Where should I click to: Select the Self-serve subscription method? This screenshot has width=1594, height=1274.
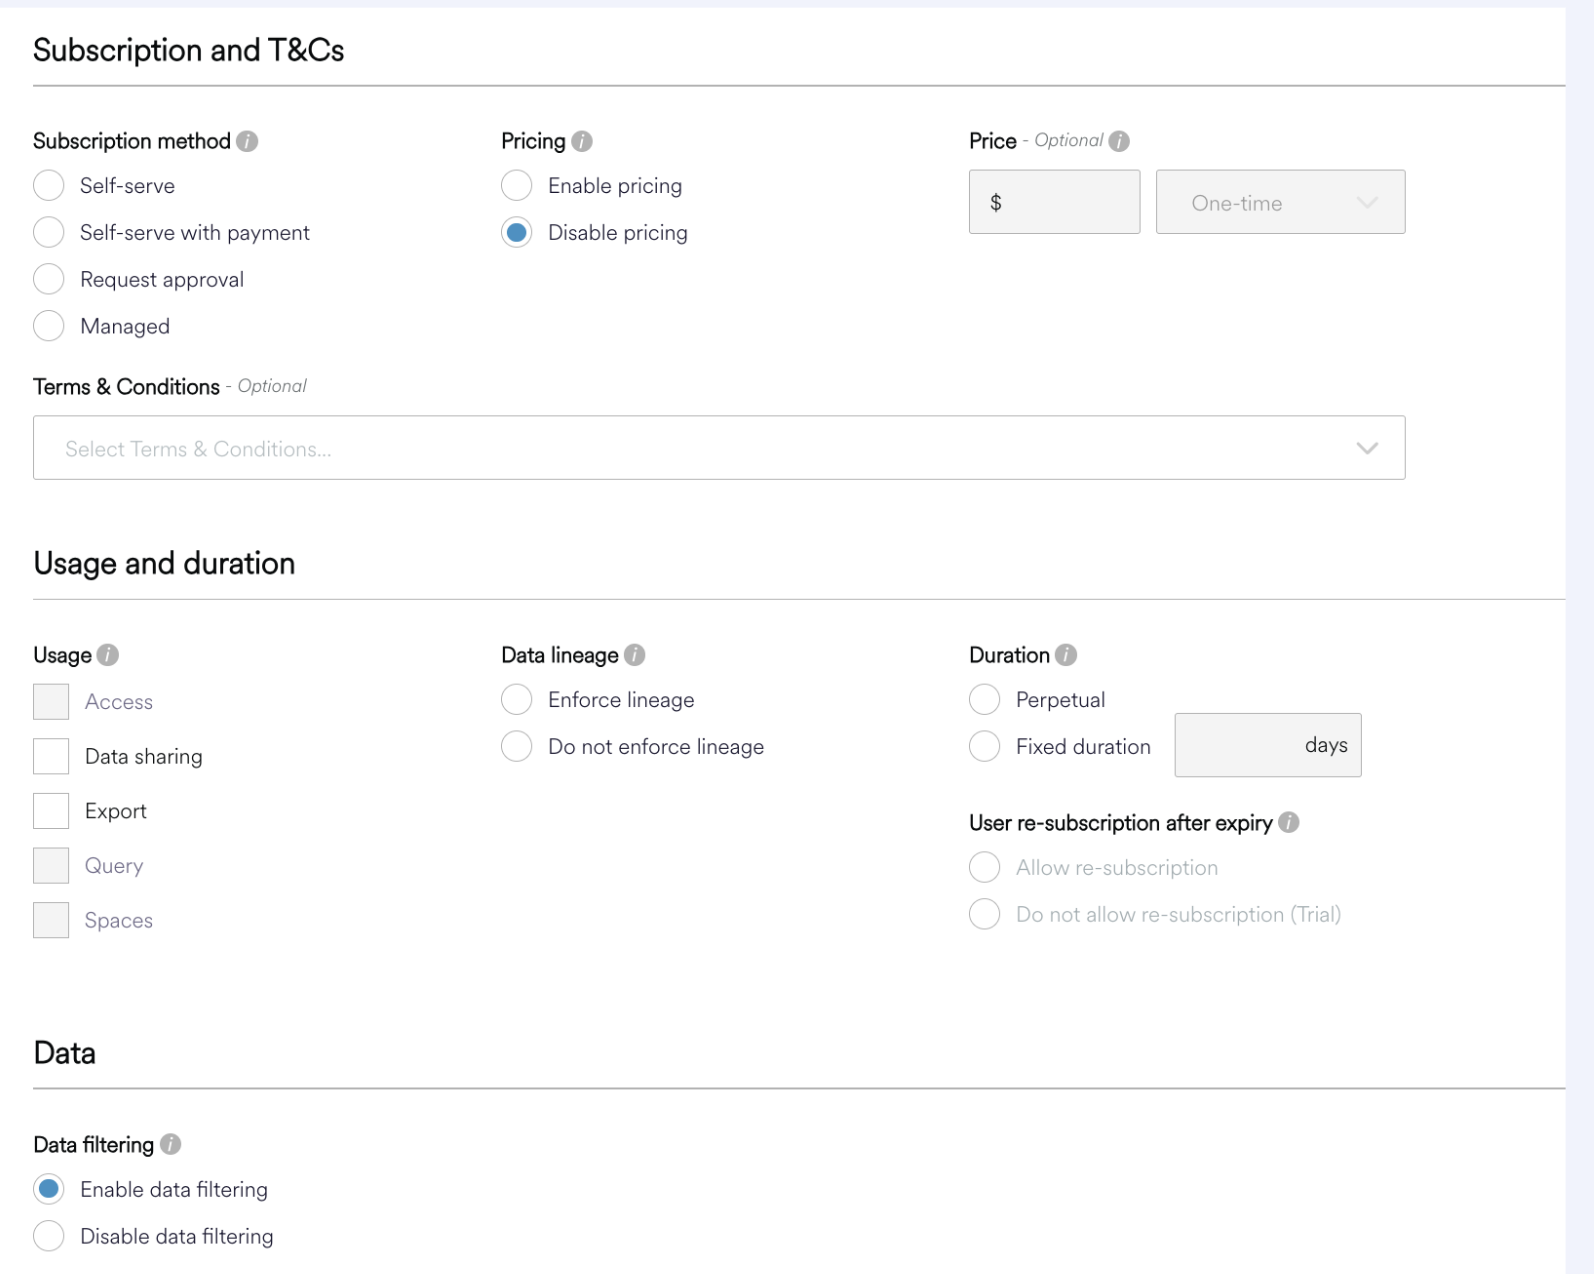coord(49,186)
